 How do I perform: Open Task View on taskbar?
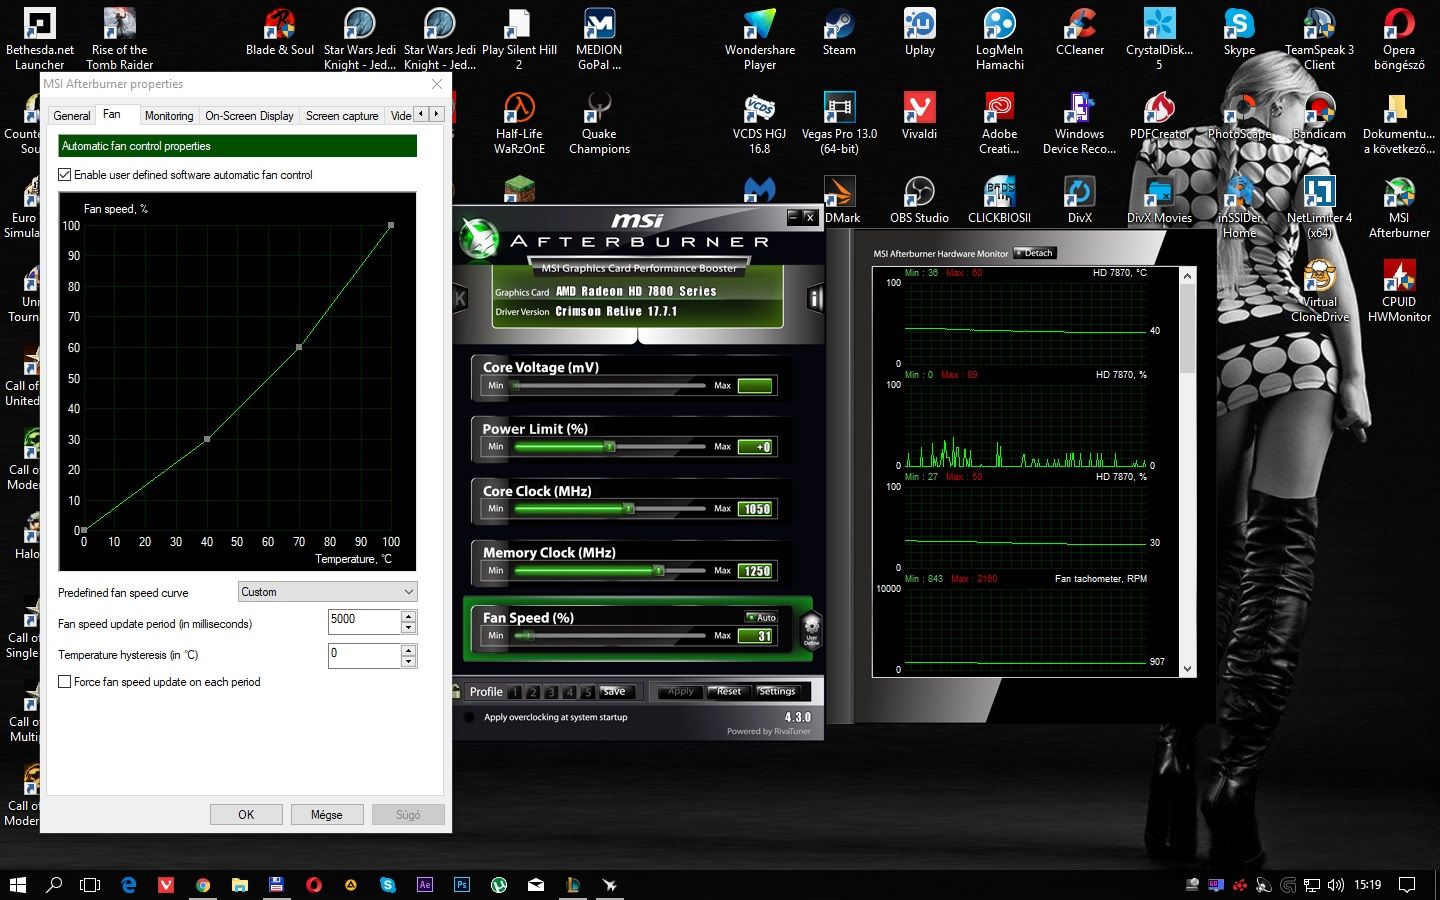pos(90,885)
